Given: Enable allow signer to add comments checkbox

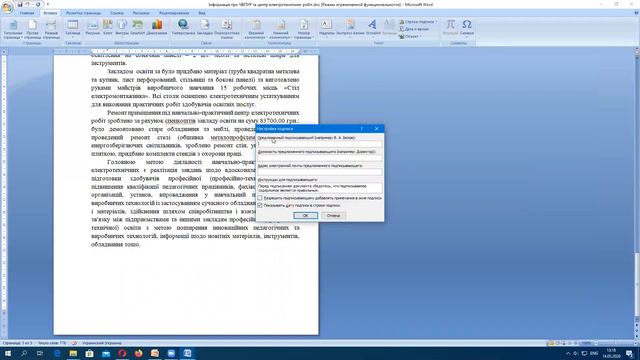Looking at the screenshot, I should point(260,198).
